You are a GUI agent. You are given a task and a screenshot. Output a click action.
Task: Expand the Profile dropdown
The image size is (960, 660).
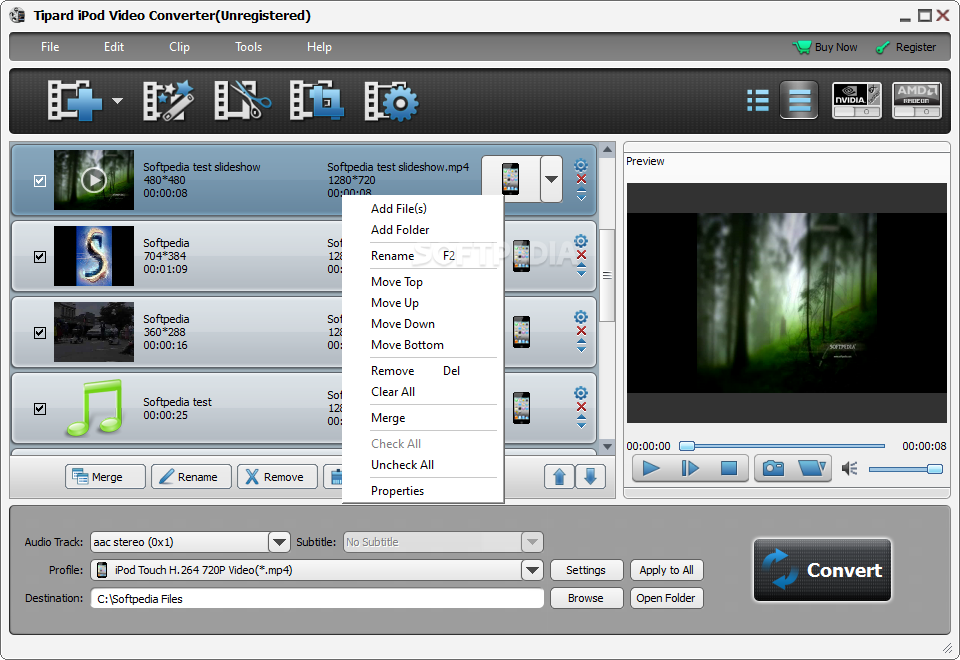click(x=533, y=570)
